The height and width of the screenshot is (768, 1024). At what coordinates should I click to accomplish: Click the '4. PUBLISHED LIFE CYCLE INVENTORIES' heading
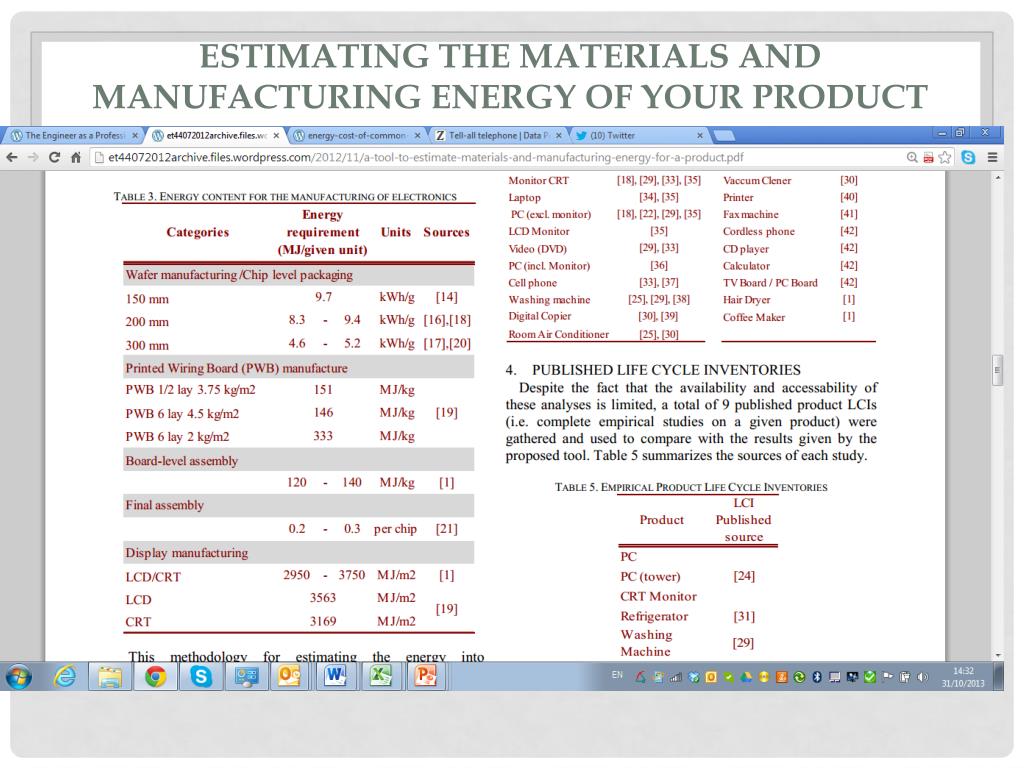tap(653, 370)
